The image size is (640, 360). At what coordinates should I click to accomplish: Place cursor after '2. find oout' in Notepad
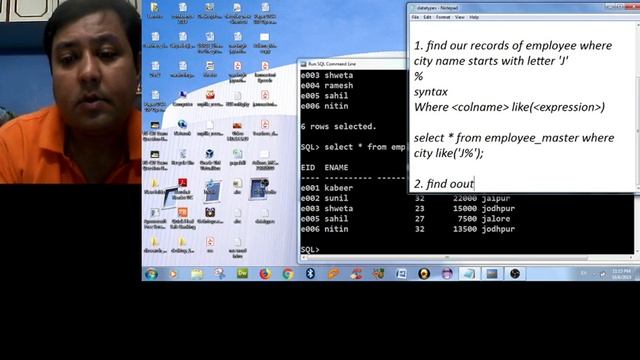point(474,184)
